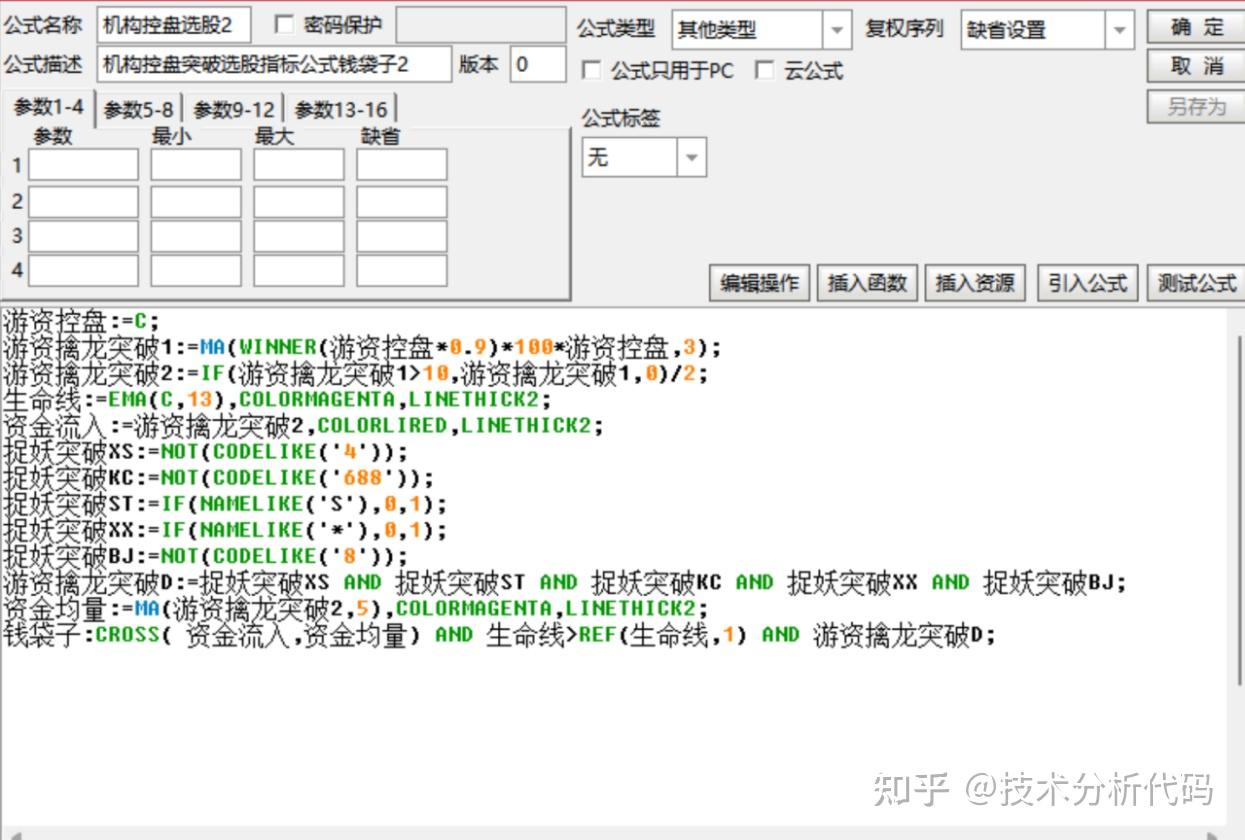This screenshot has width=1245, height=840.
Task: Click the row 2 参数 name field
Action: 83,201
